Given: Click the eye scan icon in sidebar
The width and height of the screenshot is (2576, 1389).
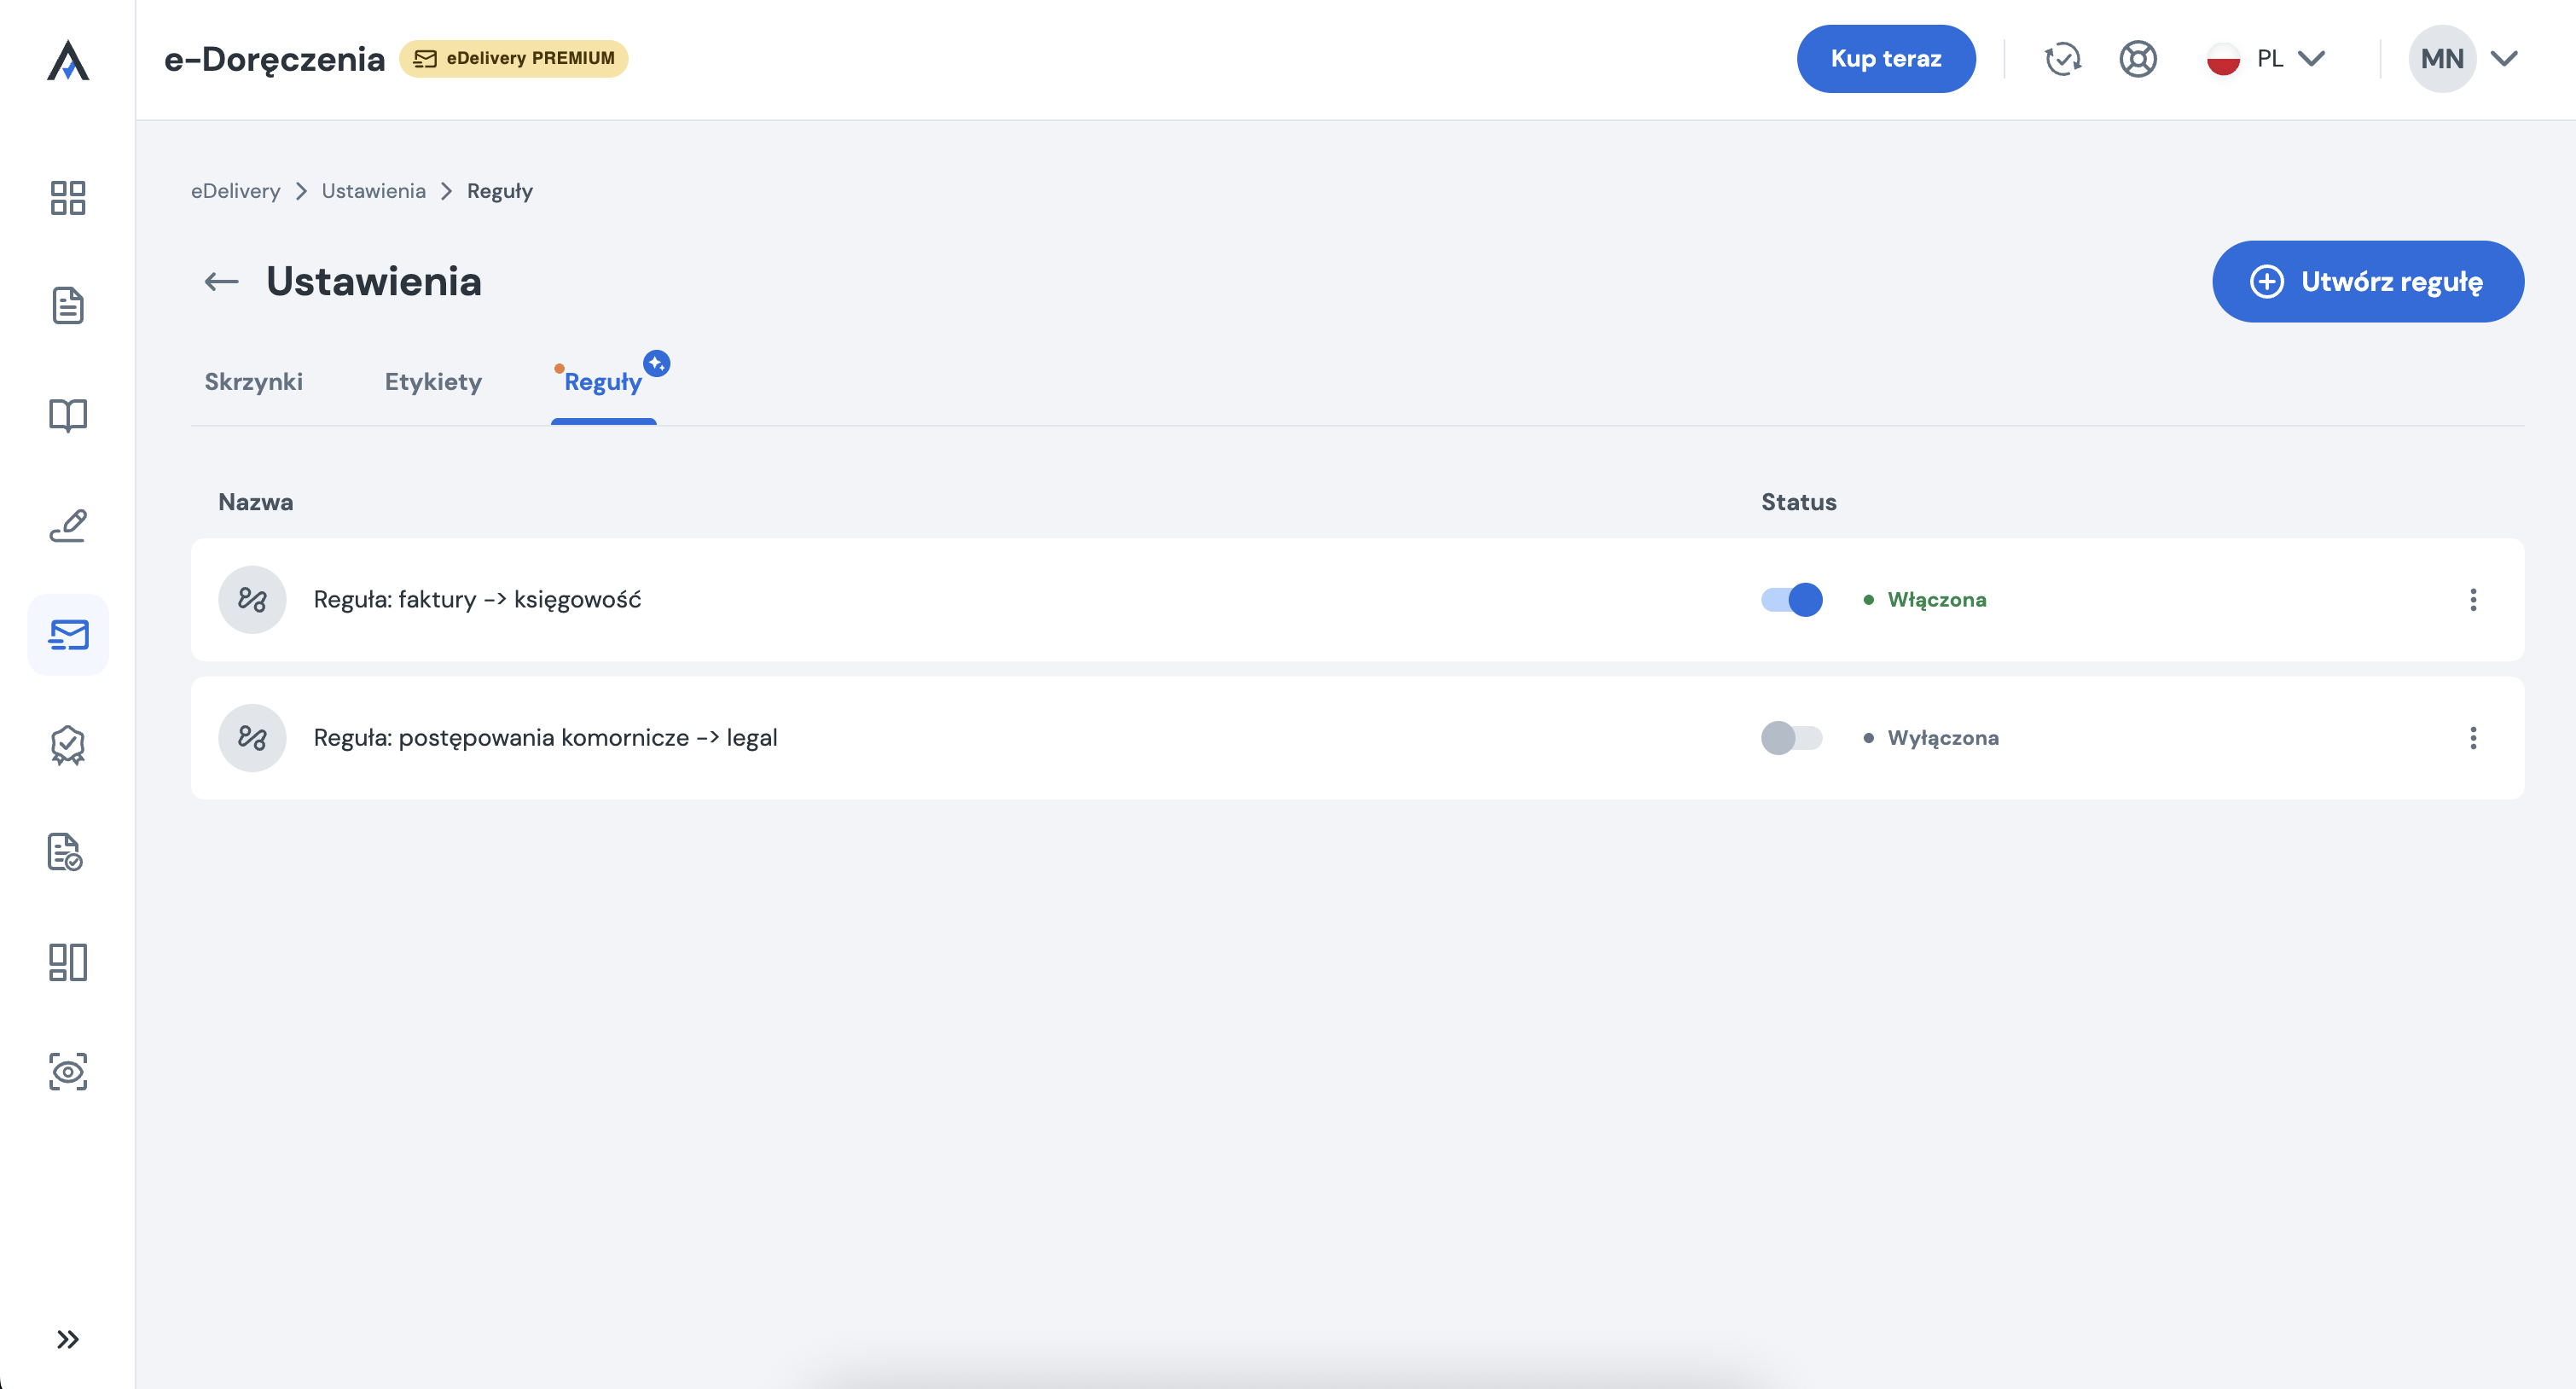Looking at the screenshot, I should click(x=68, y=1071).
